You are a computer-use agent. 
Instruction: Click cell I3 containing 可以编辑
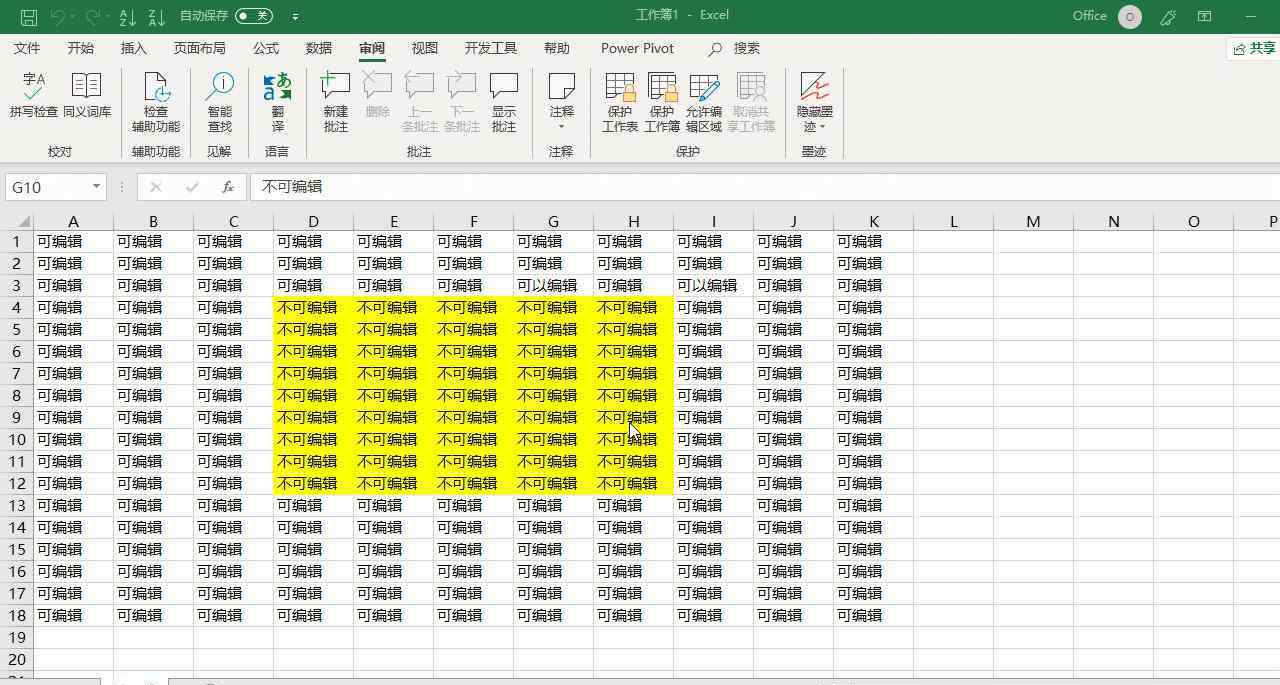tap(713, 285)
